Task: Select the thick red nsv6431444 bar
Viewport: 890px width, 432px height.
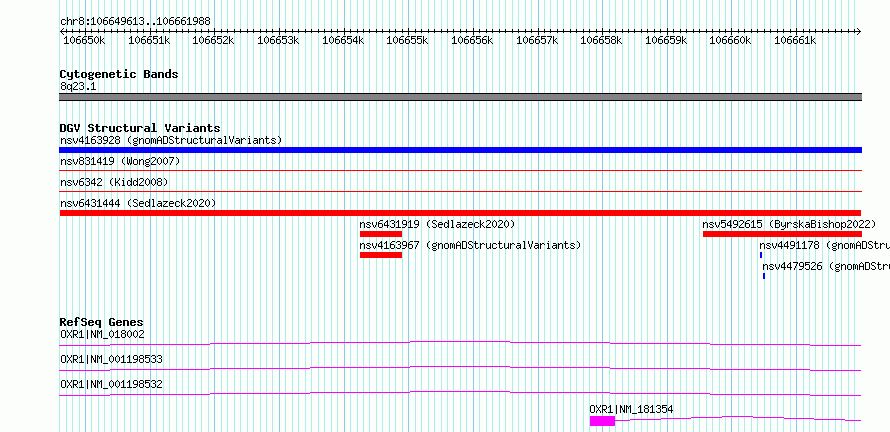Action: pyautogui.click(x=460, y=213)
